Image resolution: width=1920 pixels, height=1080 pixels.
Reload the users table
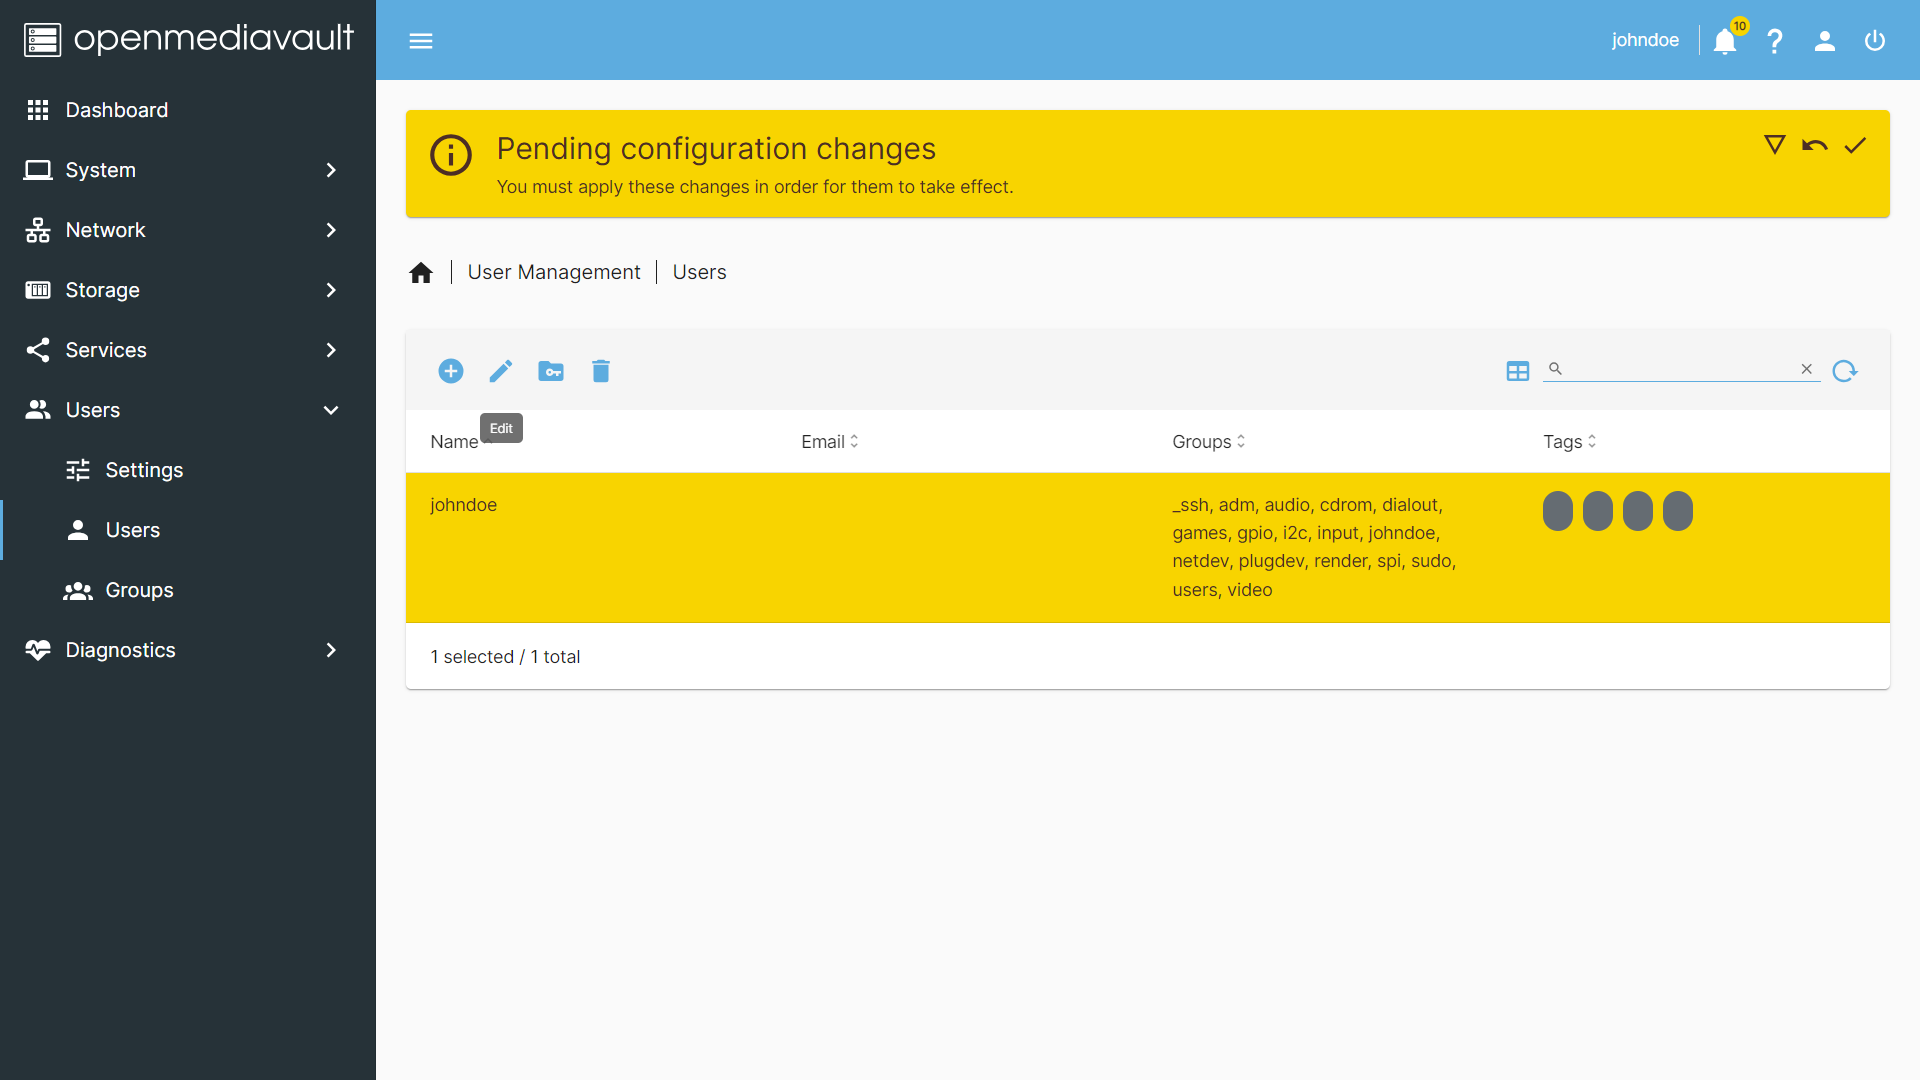tap(1845, 371)
